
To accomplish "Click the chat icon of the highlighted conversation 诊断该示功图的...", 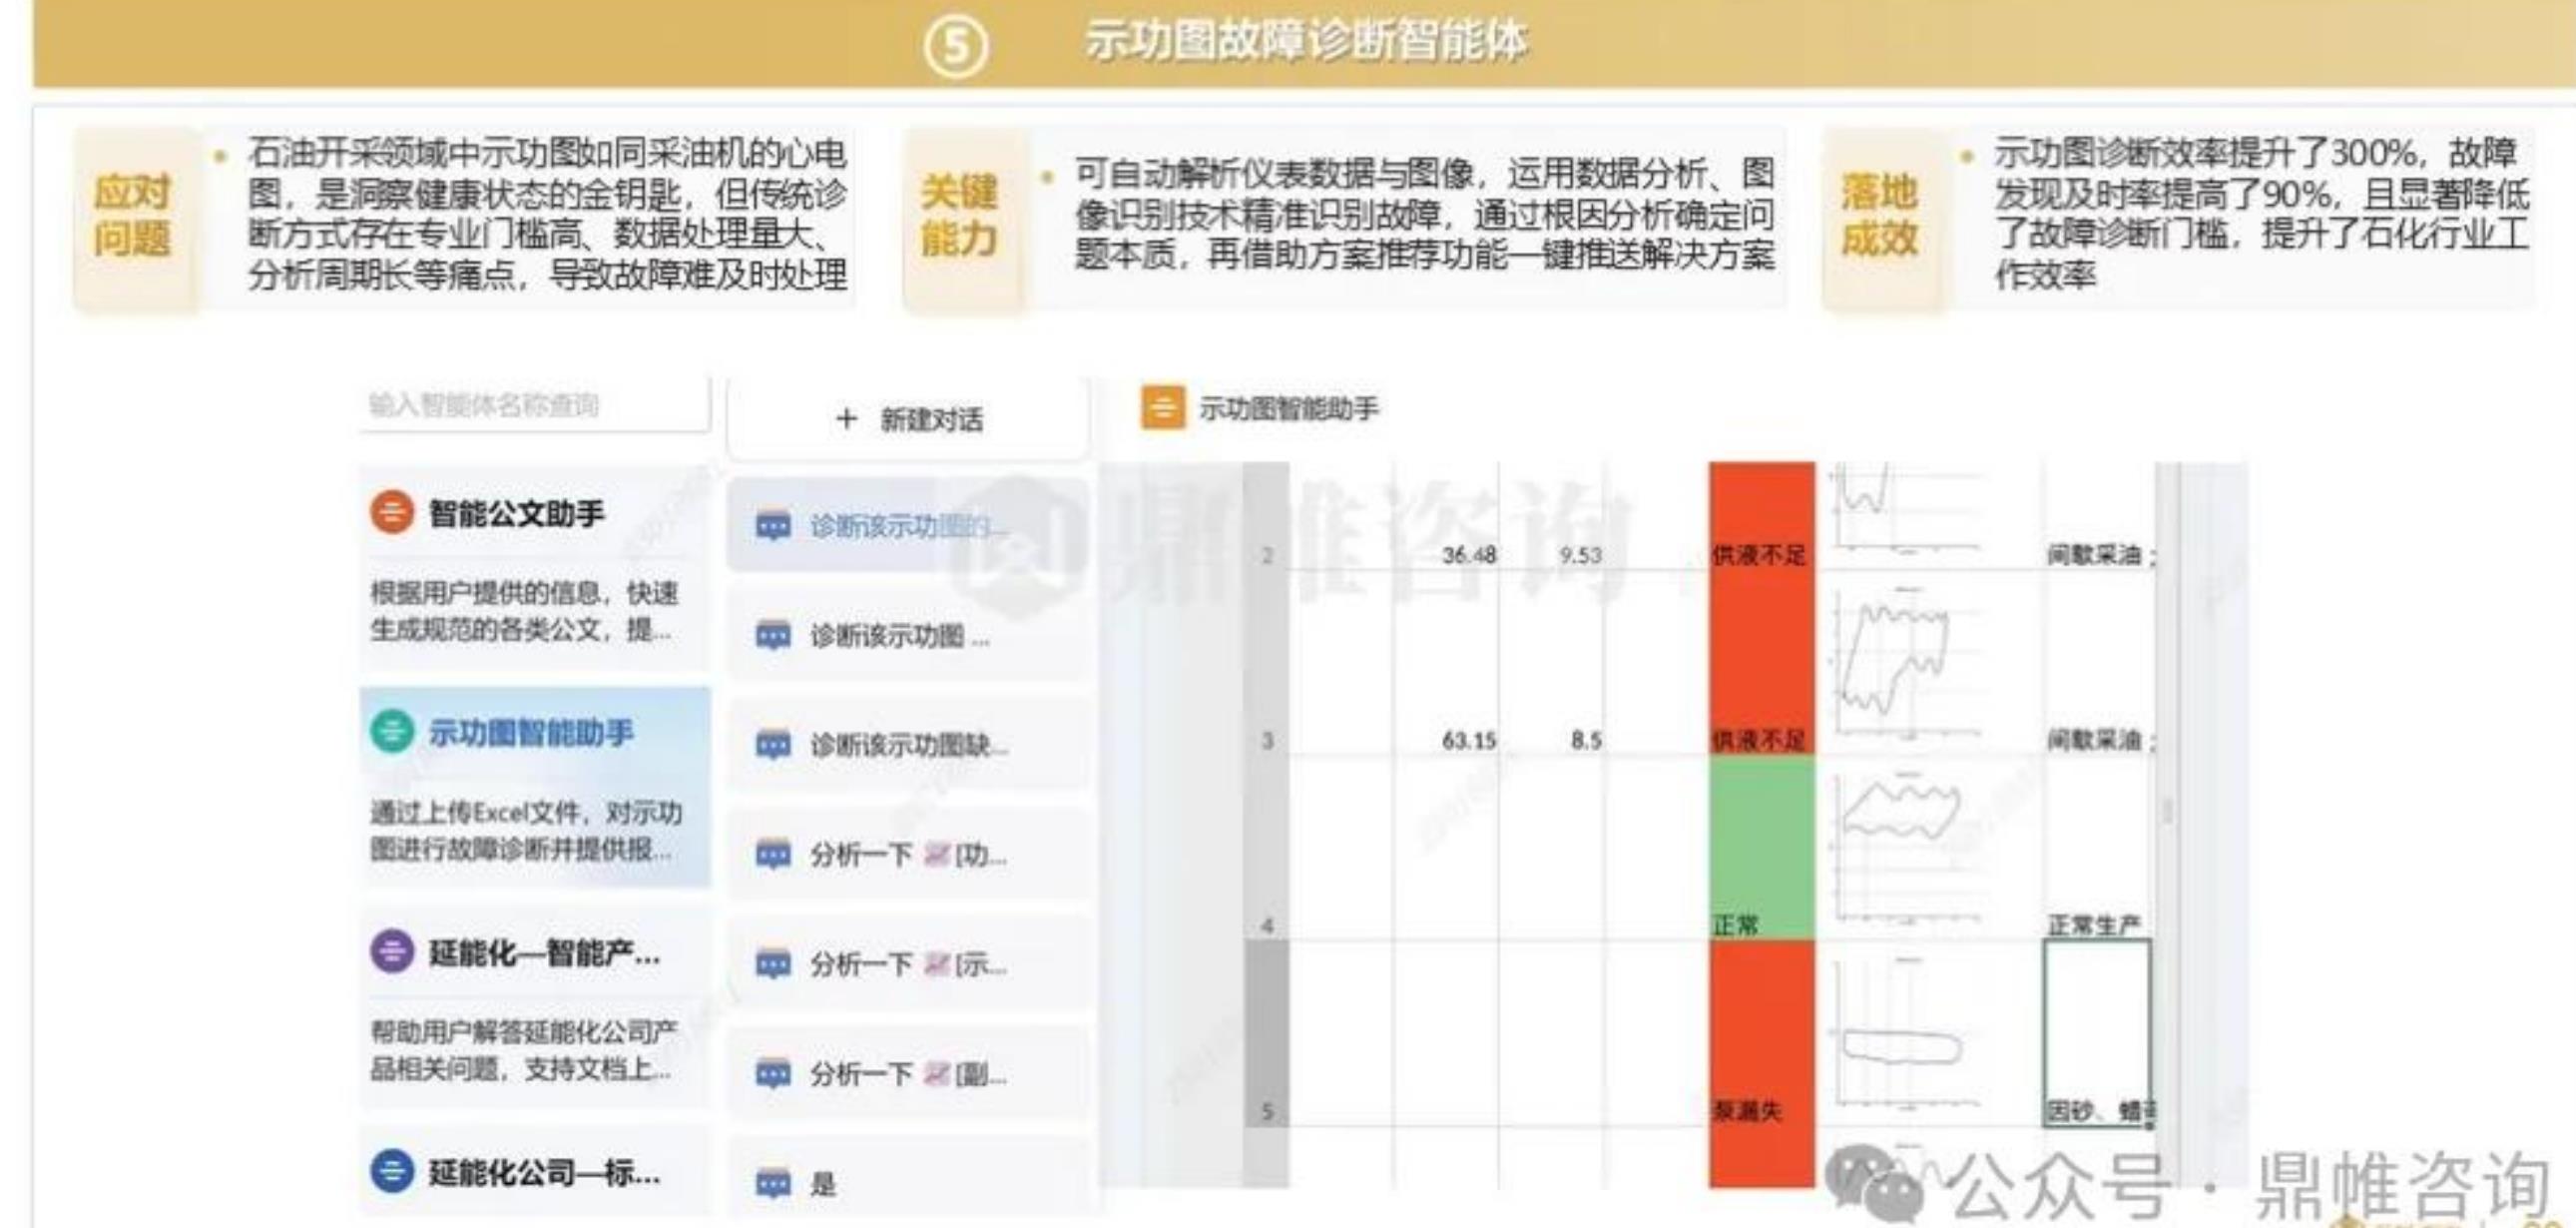I will pos(773,526).
